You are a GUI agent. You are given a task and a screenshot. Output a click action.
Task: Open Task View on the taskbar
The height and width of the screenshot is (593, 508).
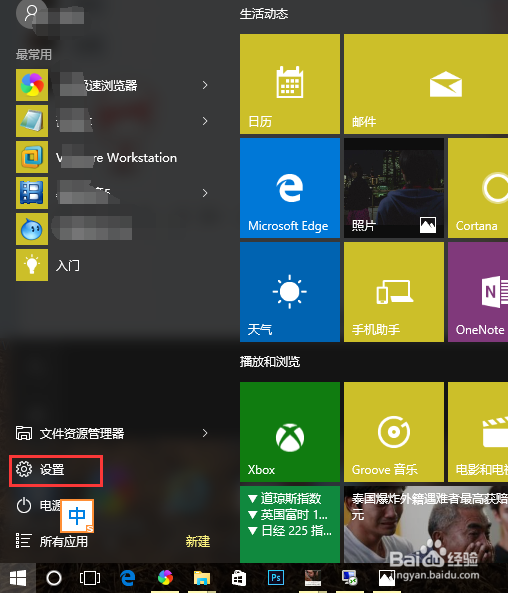(x=90, y=578)
